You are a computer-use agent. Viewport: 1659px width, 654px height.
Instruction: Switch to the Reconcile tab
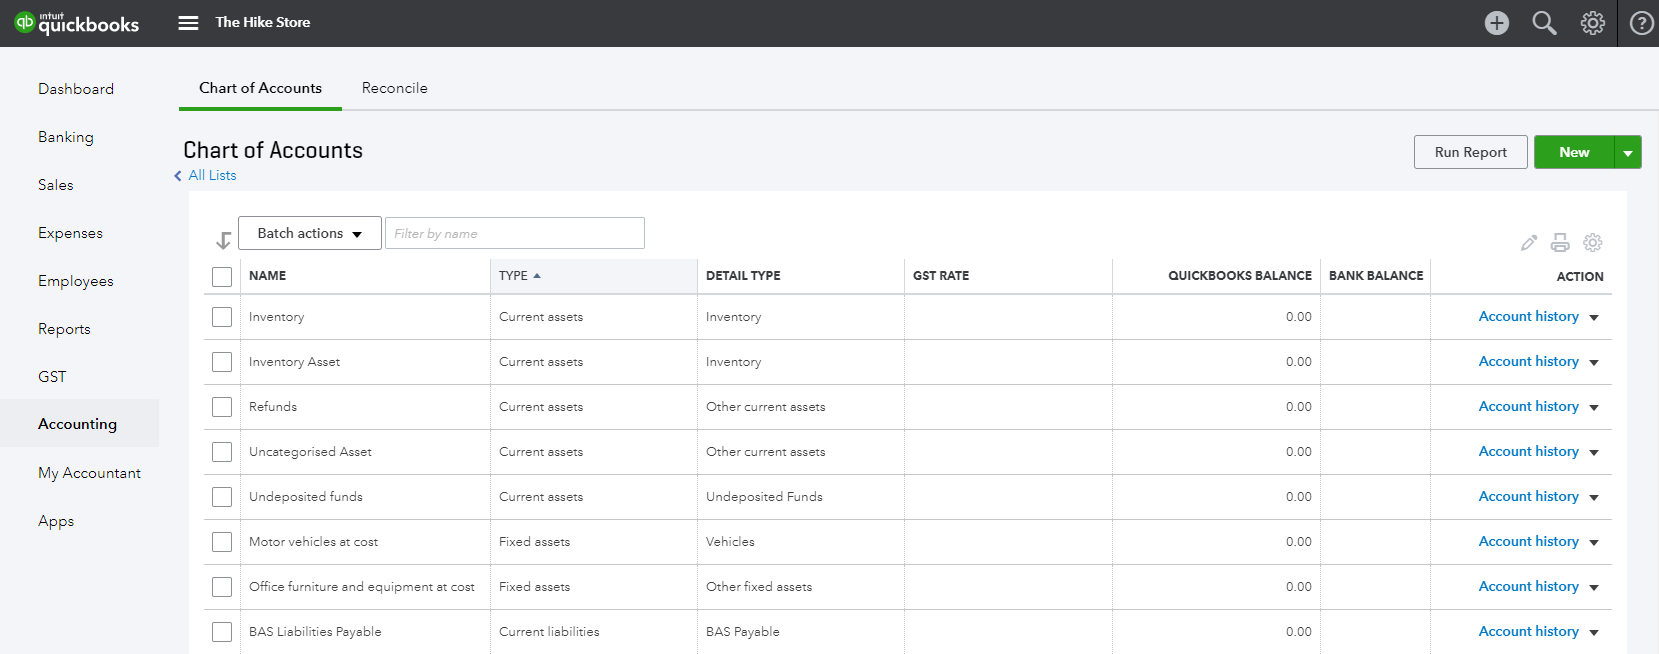(395, 88)
